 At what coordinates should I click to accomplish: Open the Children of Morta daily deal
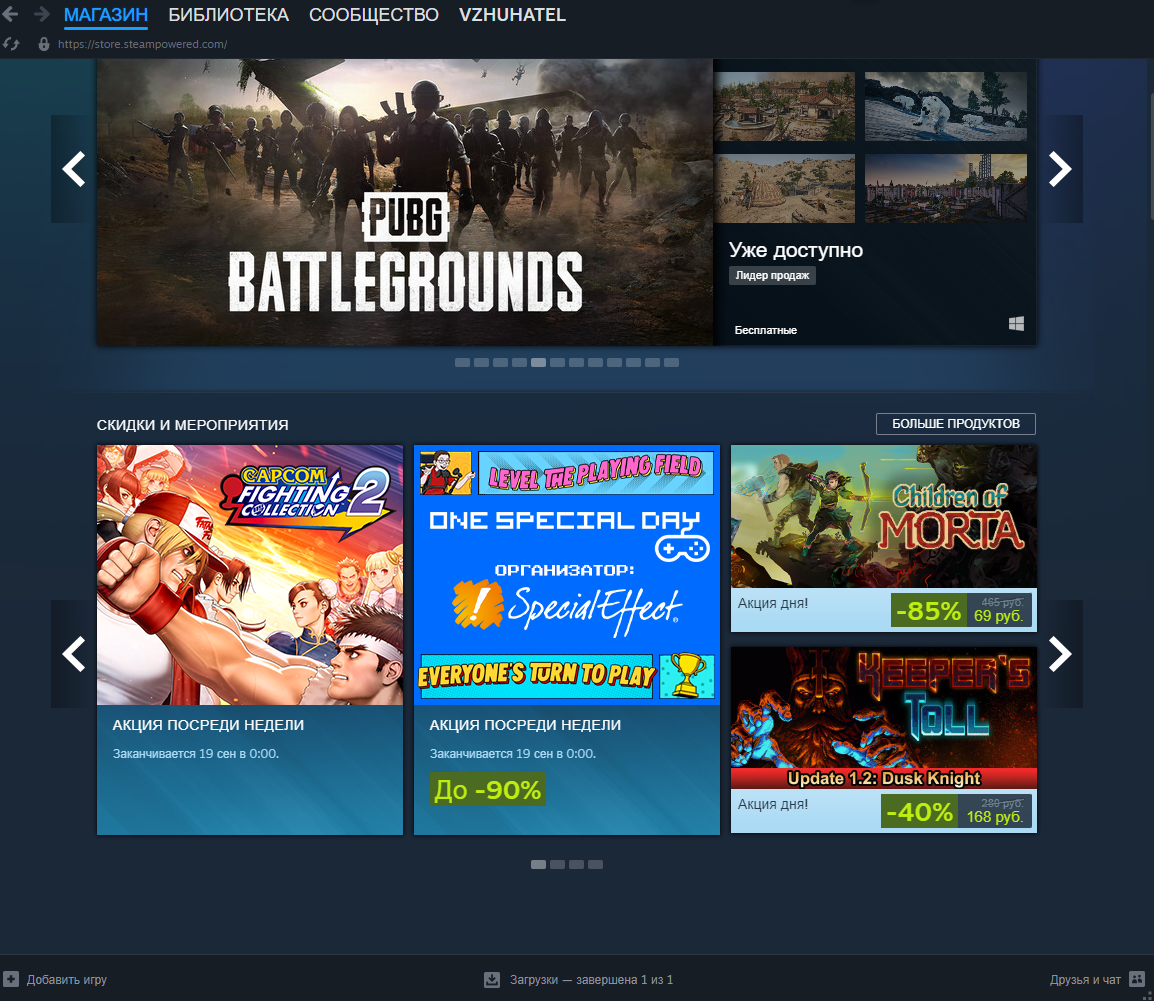[x=884, y=538]
